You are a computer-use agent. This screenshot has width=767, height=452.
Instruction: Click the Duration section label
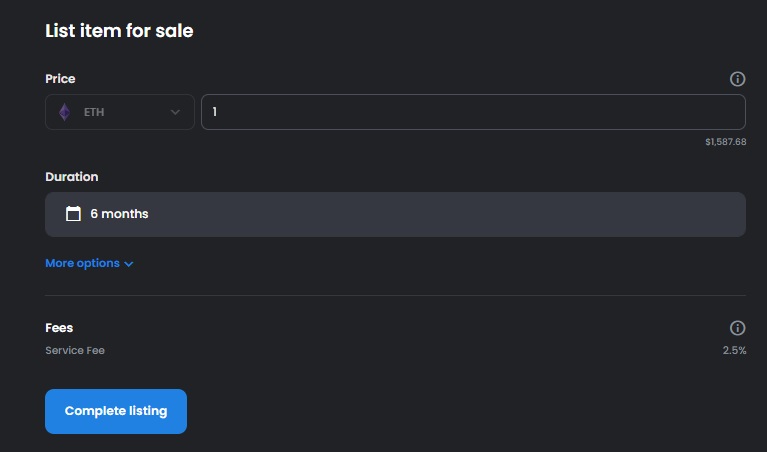click(71, 177)
